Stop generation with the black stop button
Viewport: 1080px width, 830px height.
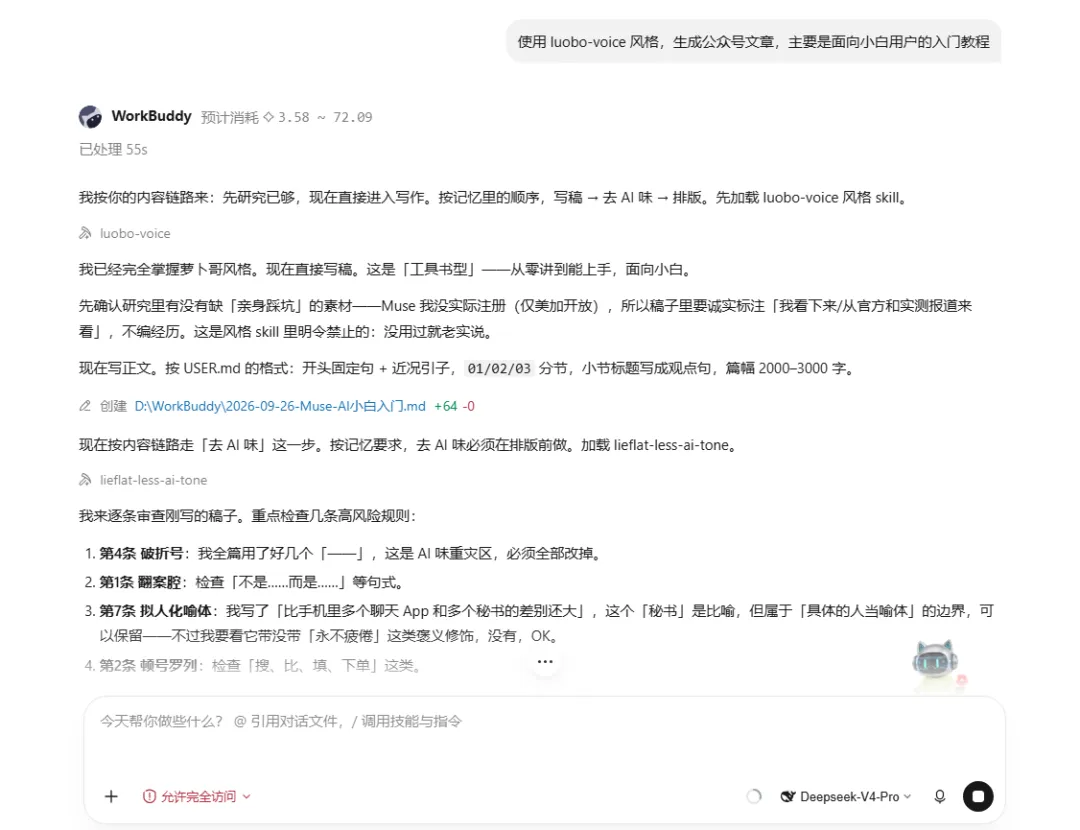tap(978, 797)
